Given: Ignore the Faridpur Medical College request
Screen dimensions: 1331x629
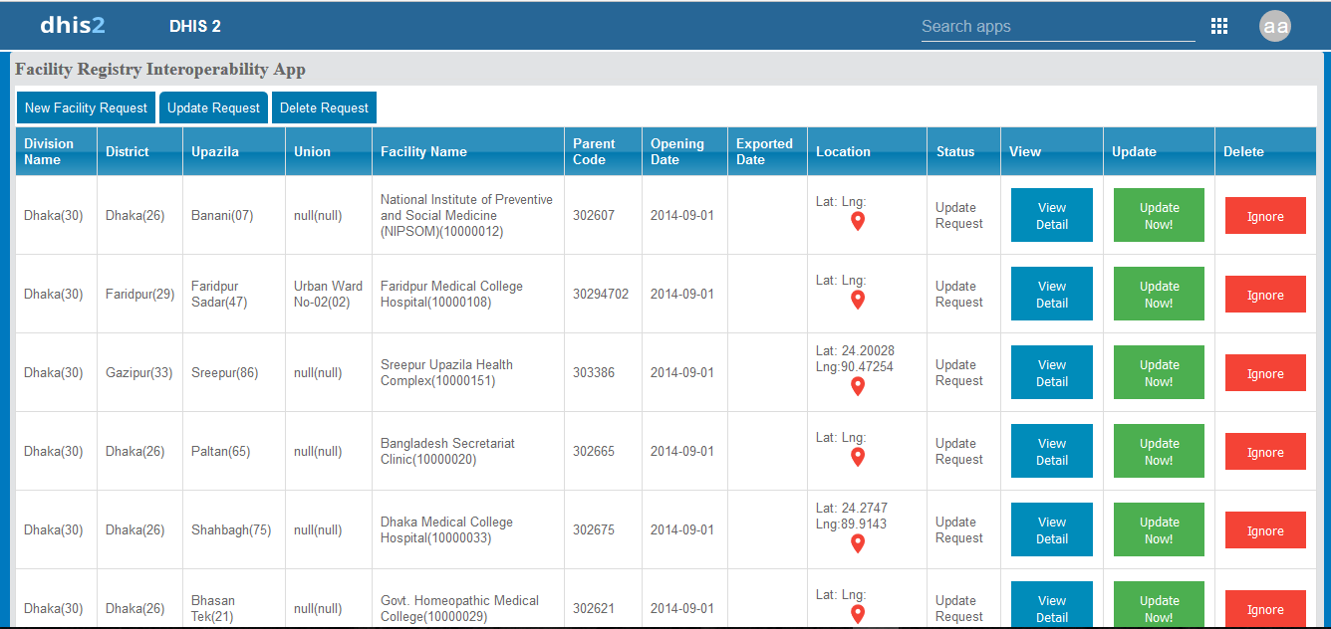Looking at the screenshot, I should (1265, 295).
